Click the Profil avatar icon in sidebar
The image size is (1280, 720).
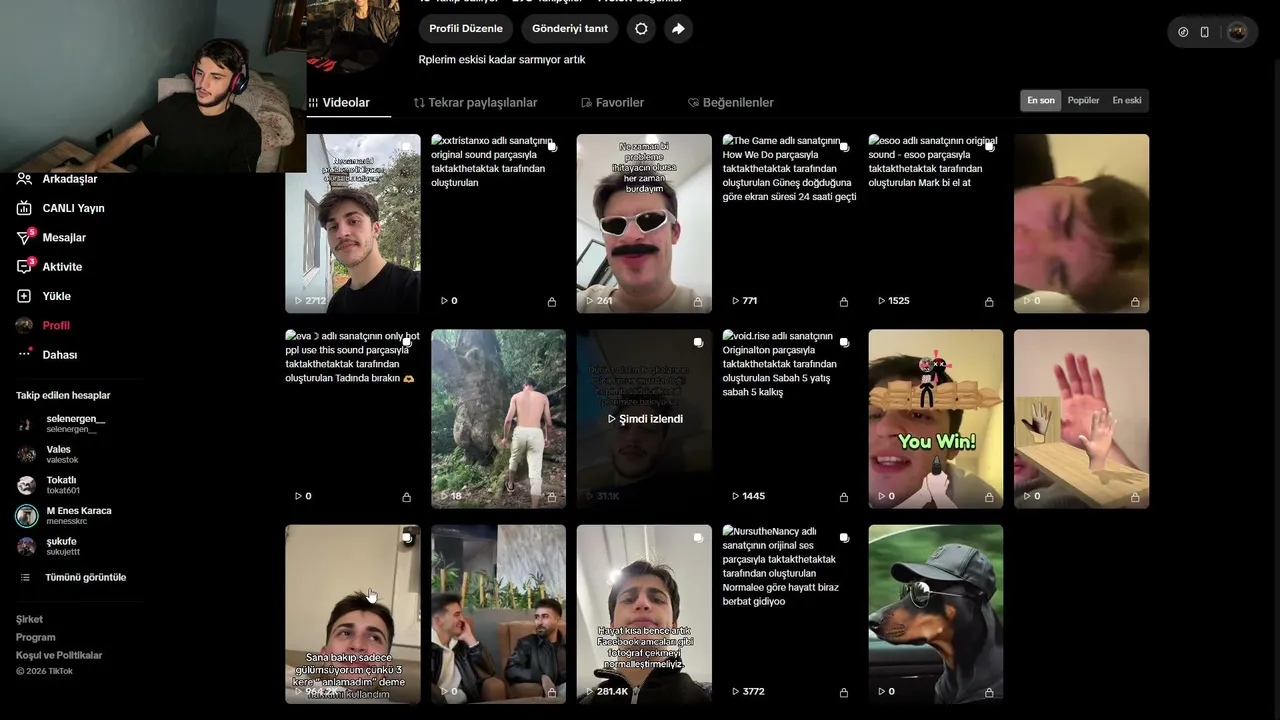point(24,325)
